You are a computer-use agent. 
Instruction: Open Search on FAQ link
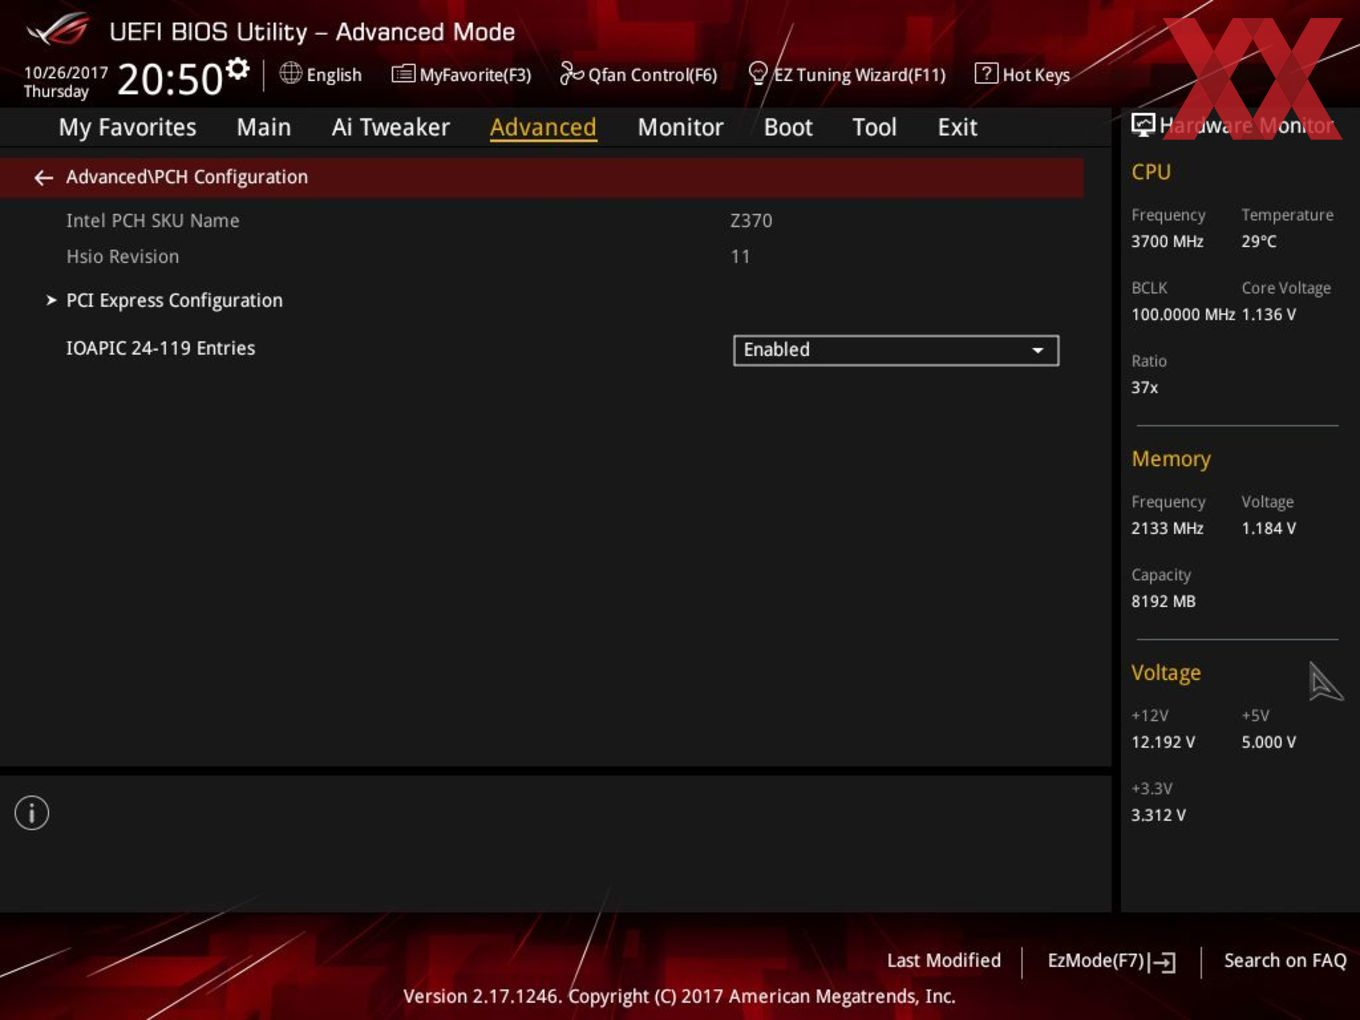(1285, 960)
